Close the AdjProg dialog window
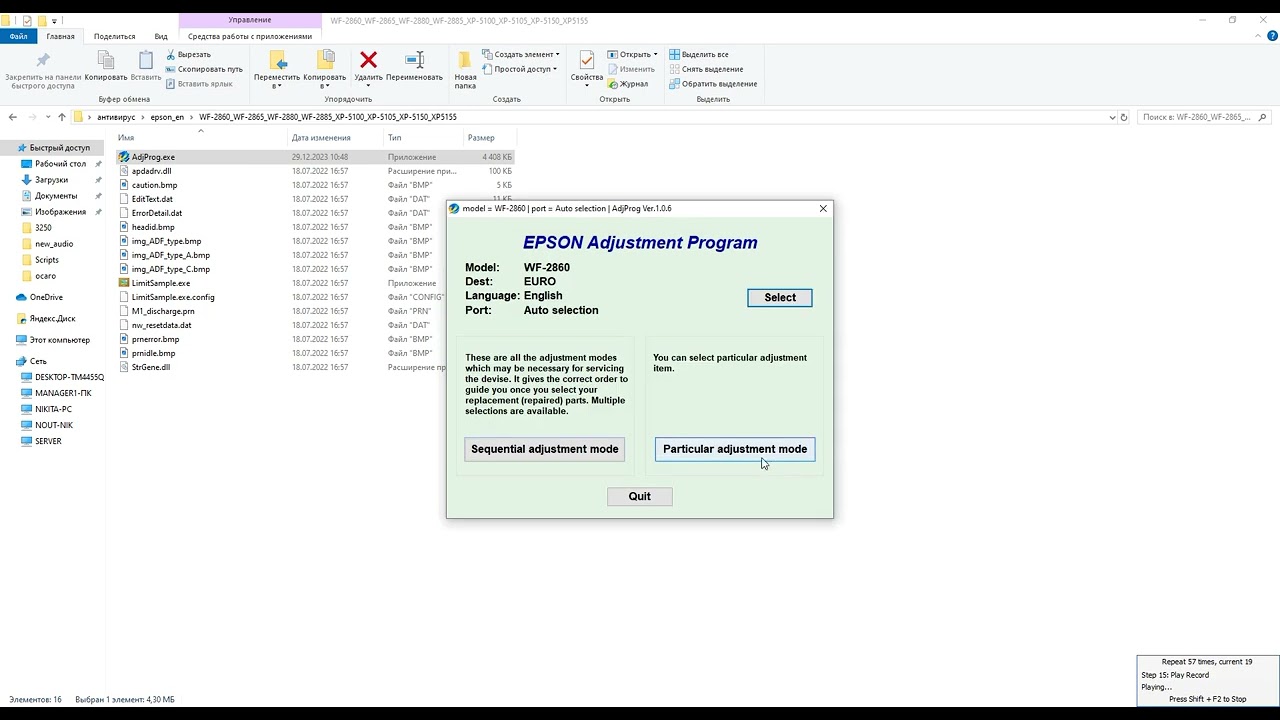1280x720 pixels. pyautogui.click(x=823, y=208)
